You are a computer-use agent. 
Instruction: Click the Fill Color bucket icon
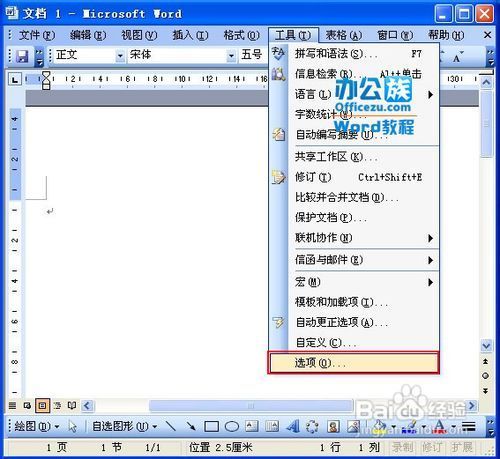379,426
